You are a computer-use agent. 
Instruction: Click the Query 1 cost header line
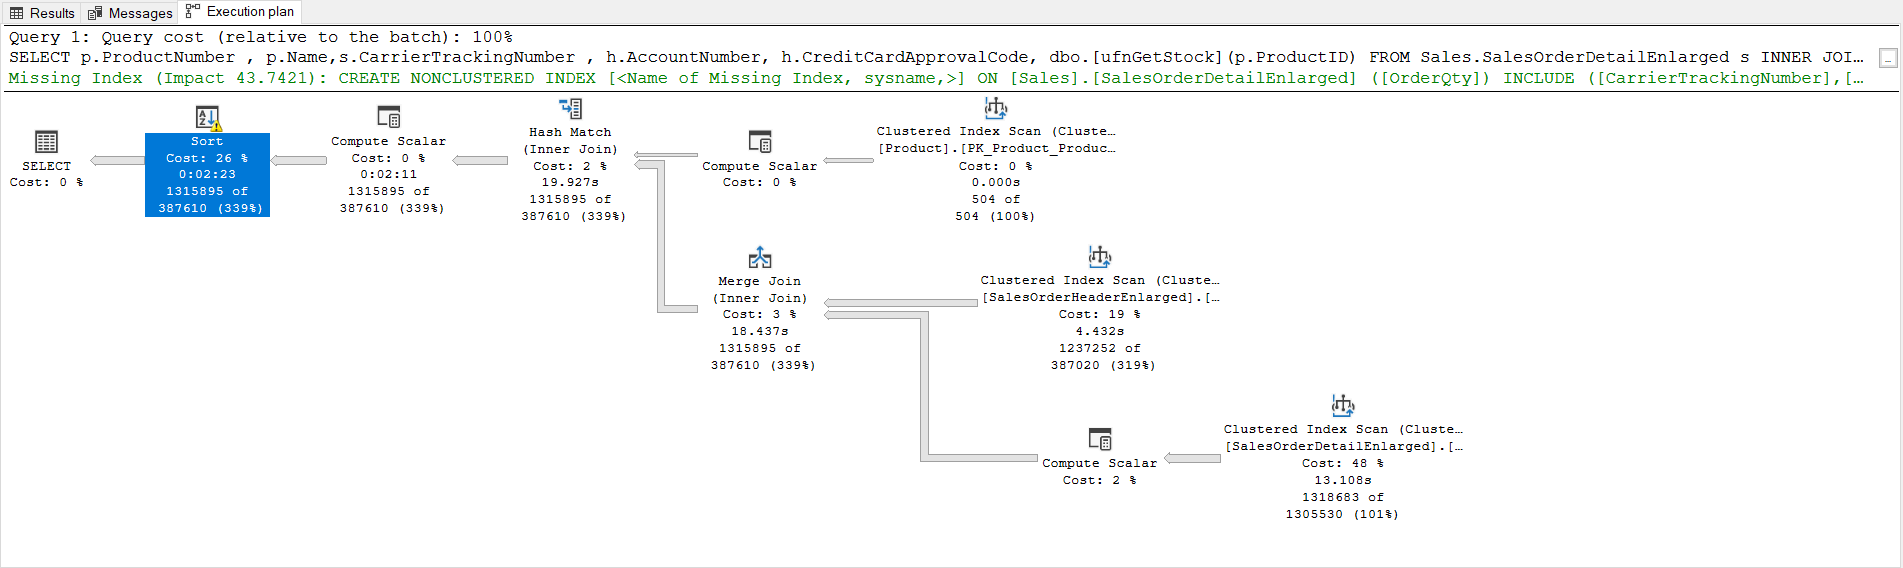[x=261, y=37]
